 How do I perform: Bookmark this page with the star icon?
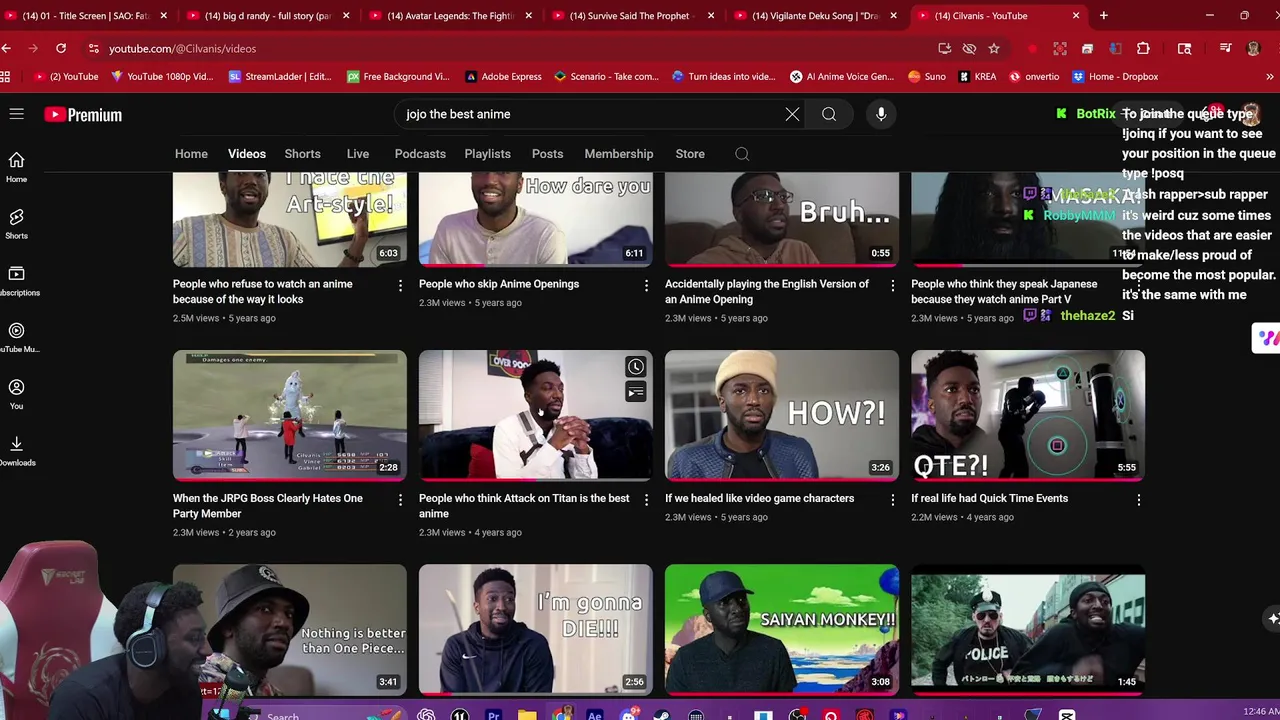coord(993,48)
